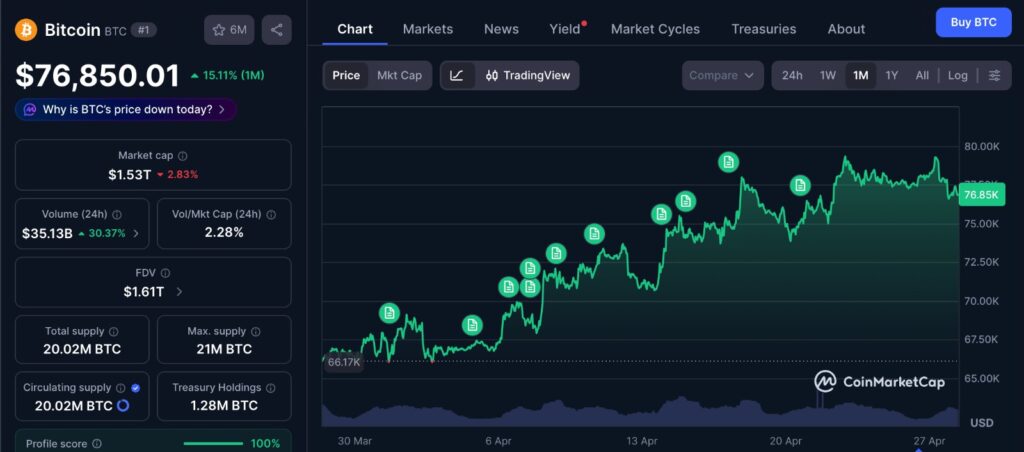This screenshot has width=1024, height=452.
Task: Click info icon next to FDV
Action: coord(166,273)
